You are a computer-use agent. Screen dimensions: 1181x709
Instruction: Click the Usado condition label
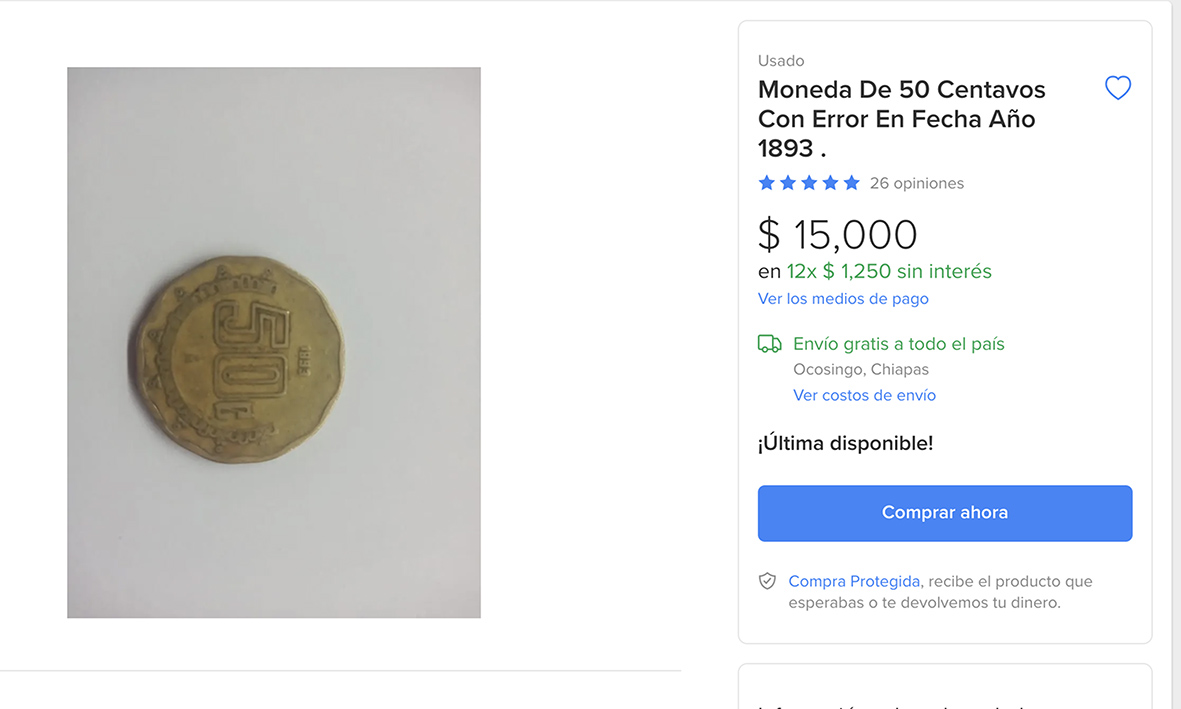pos(781,61)
